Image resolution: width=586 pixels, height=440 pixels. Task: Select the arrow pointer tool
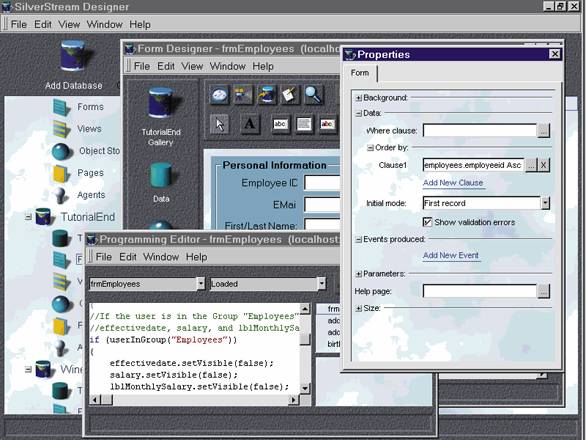tap(219, 124)
